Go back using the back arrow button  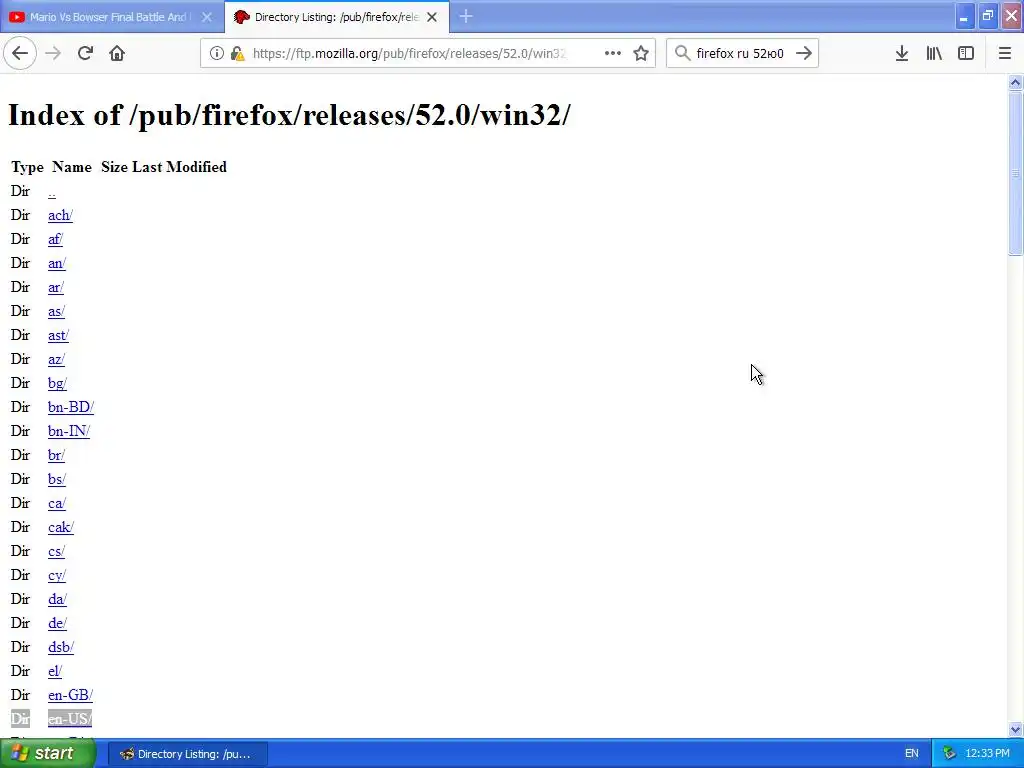(20, 54)
